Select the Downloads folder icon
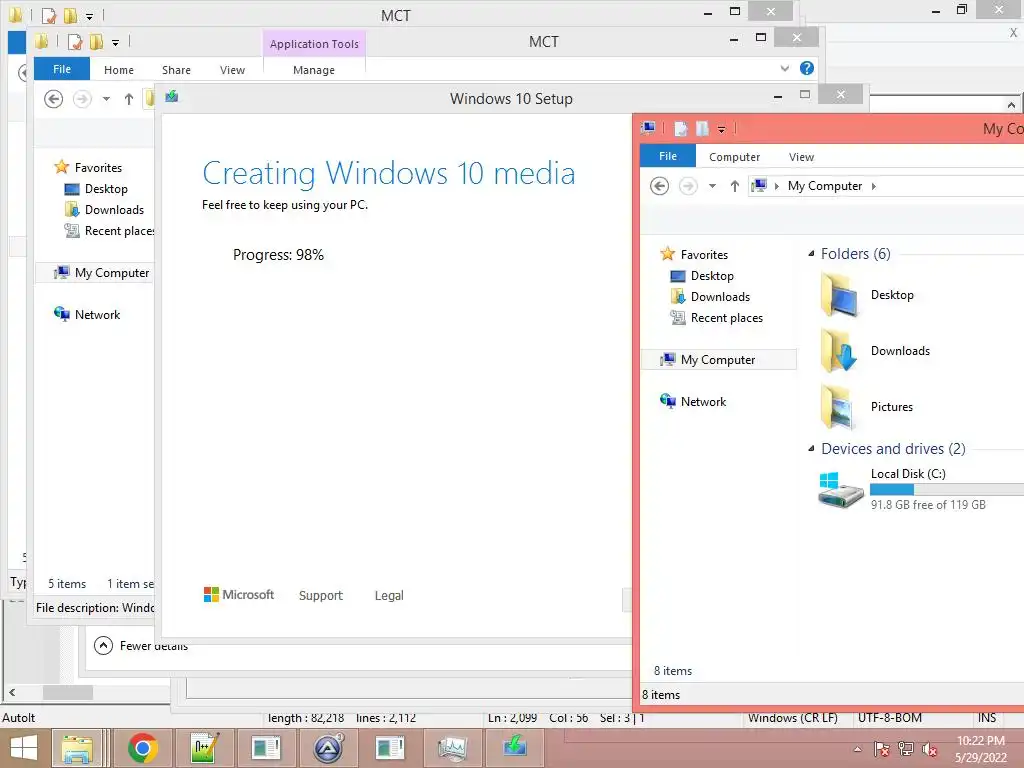The image size is (1024, 768). tap(839, 351)
